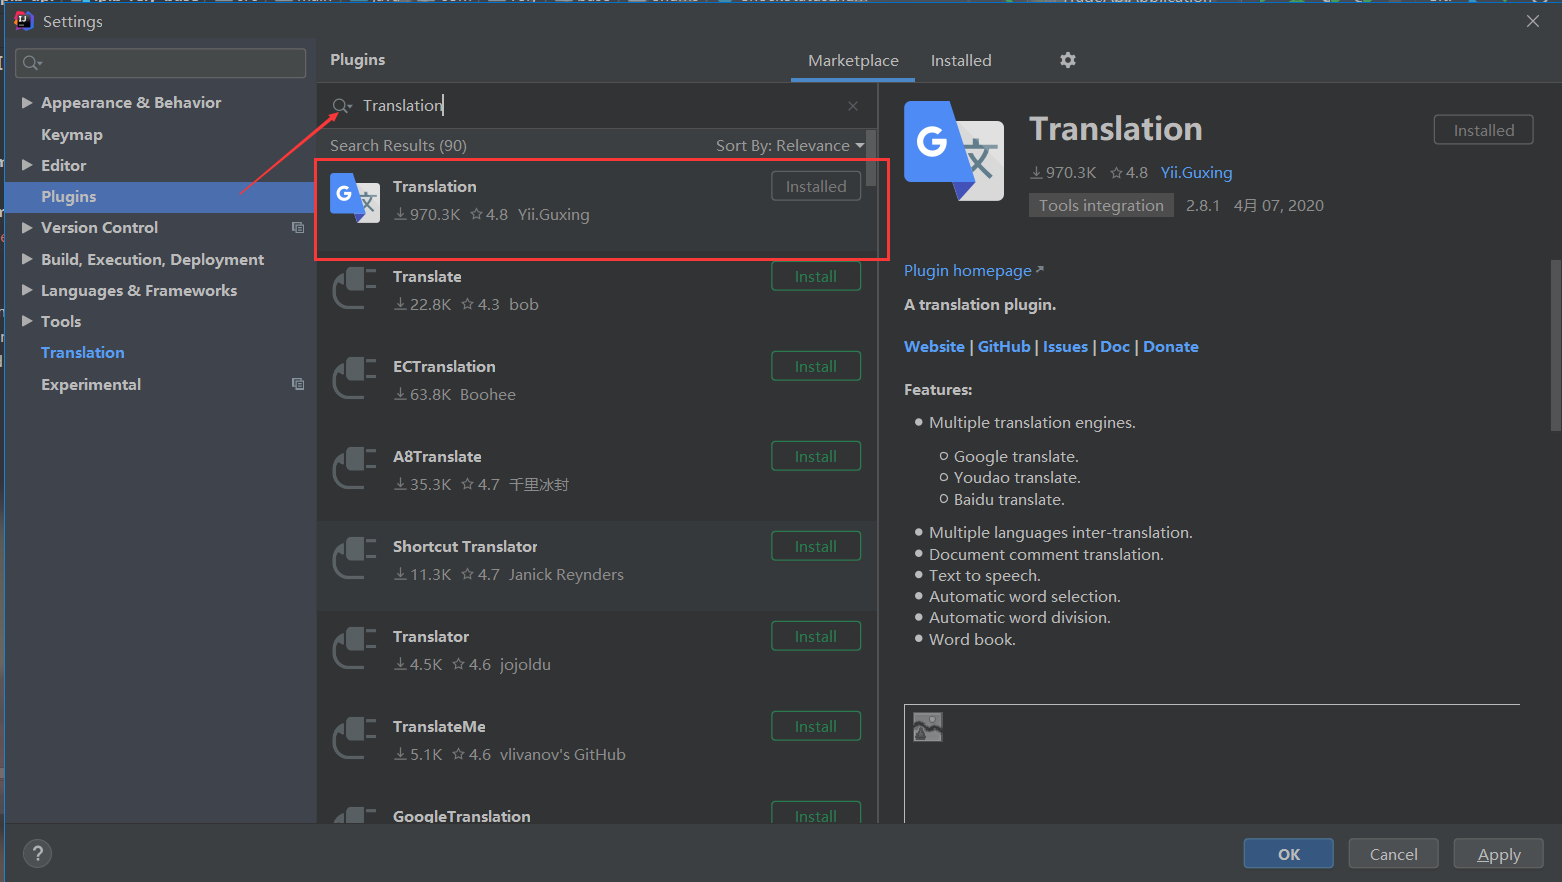
Task: Open the Donate link
Action: click(1171, 347)
